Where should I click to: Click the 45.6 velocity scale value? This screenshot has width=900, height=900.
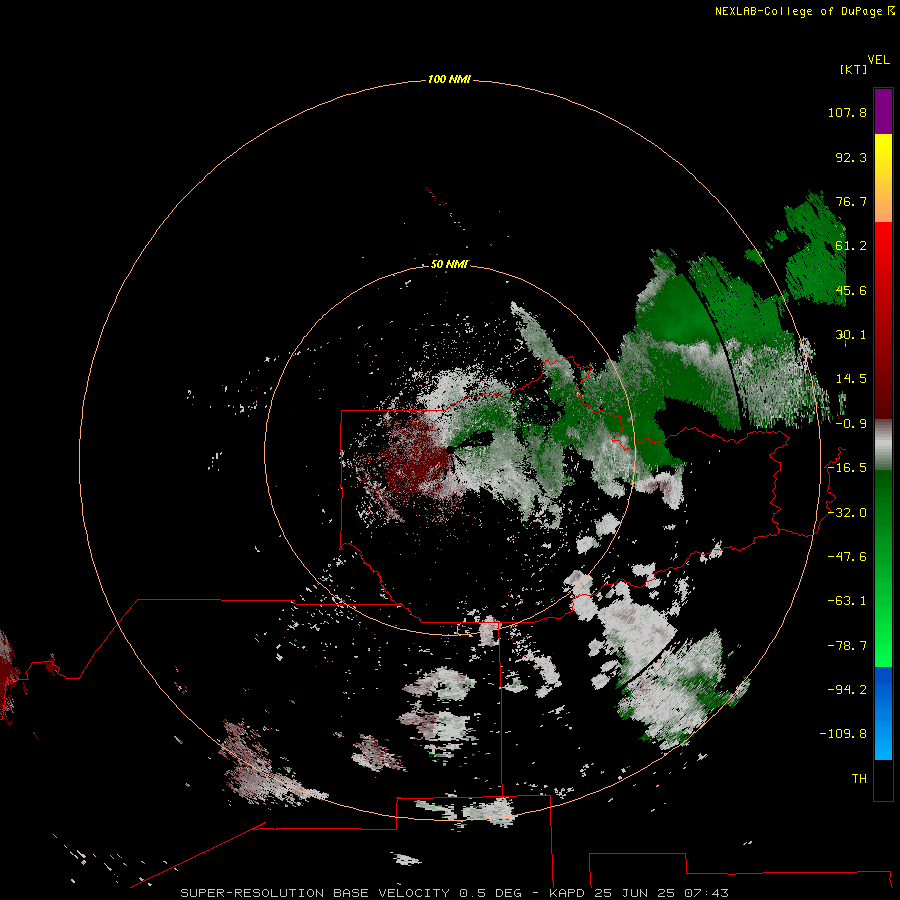pyautogui.click(x=851, y=290)
